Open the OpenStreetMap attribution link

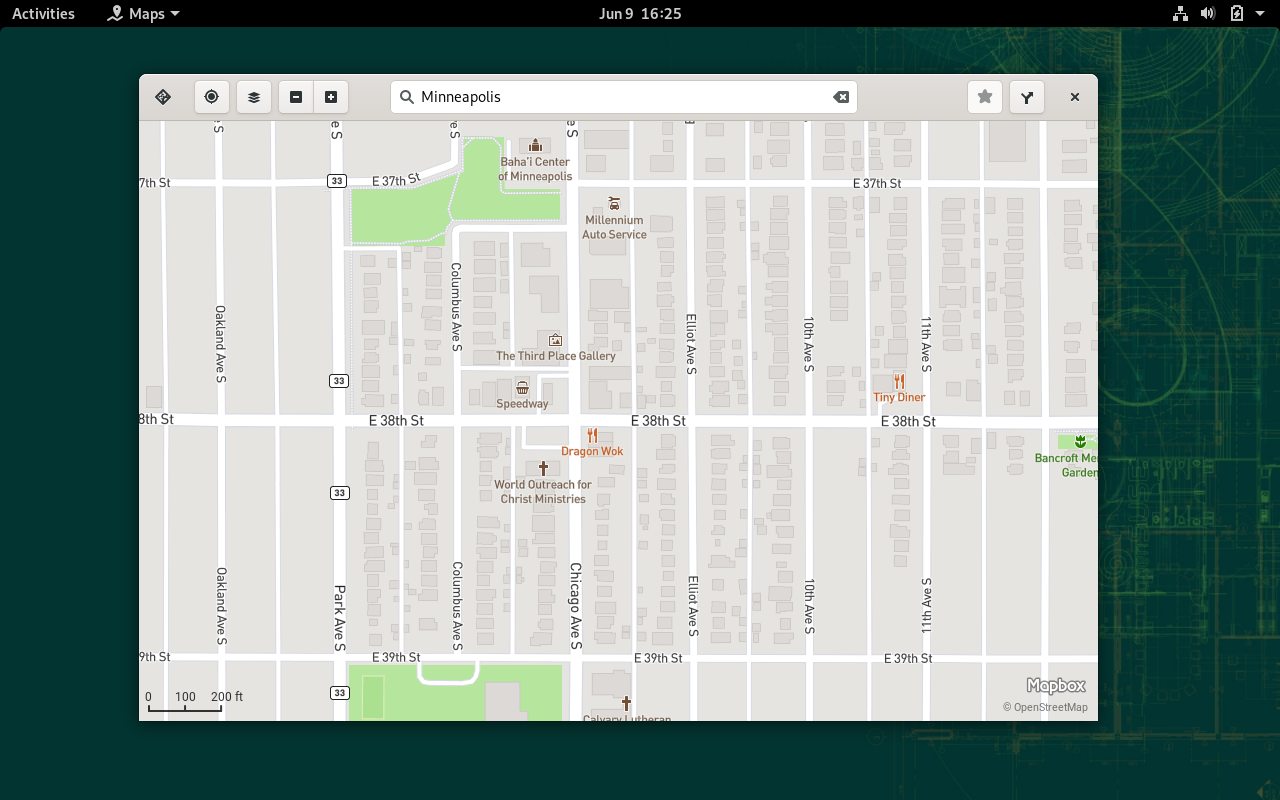1045,707
